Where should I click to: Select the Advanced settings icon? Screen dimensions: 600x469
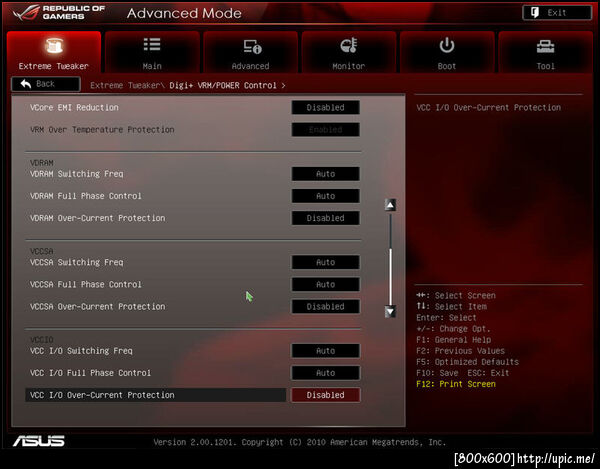click(x=252, y=46)
